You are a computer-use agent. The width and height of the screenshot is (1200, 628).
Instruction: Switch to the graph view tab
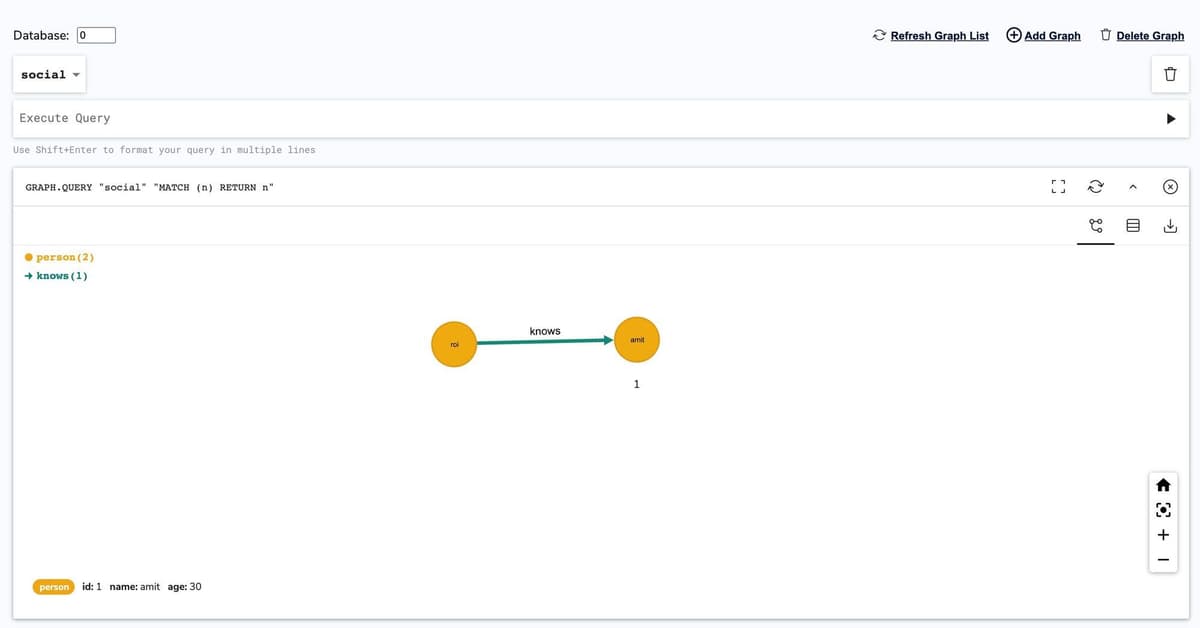point(1096,226)
